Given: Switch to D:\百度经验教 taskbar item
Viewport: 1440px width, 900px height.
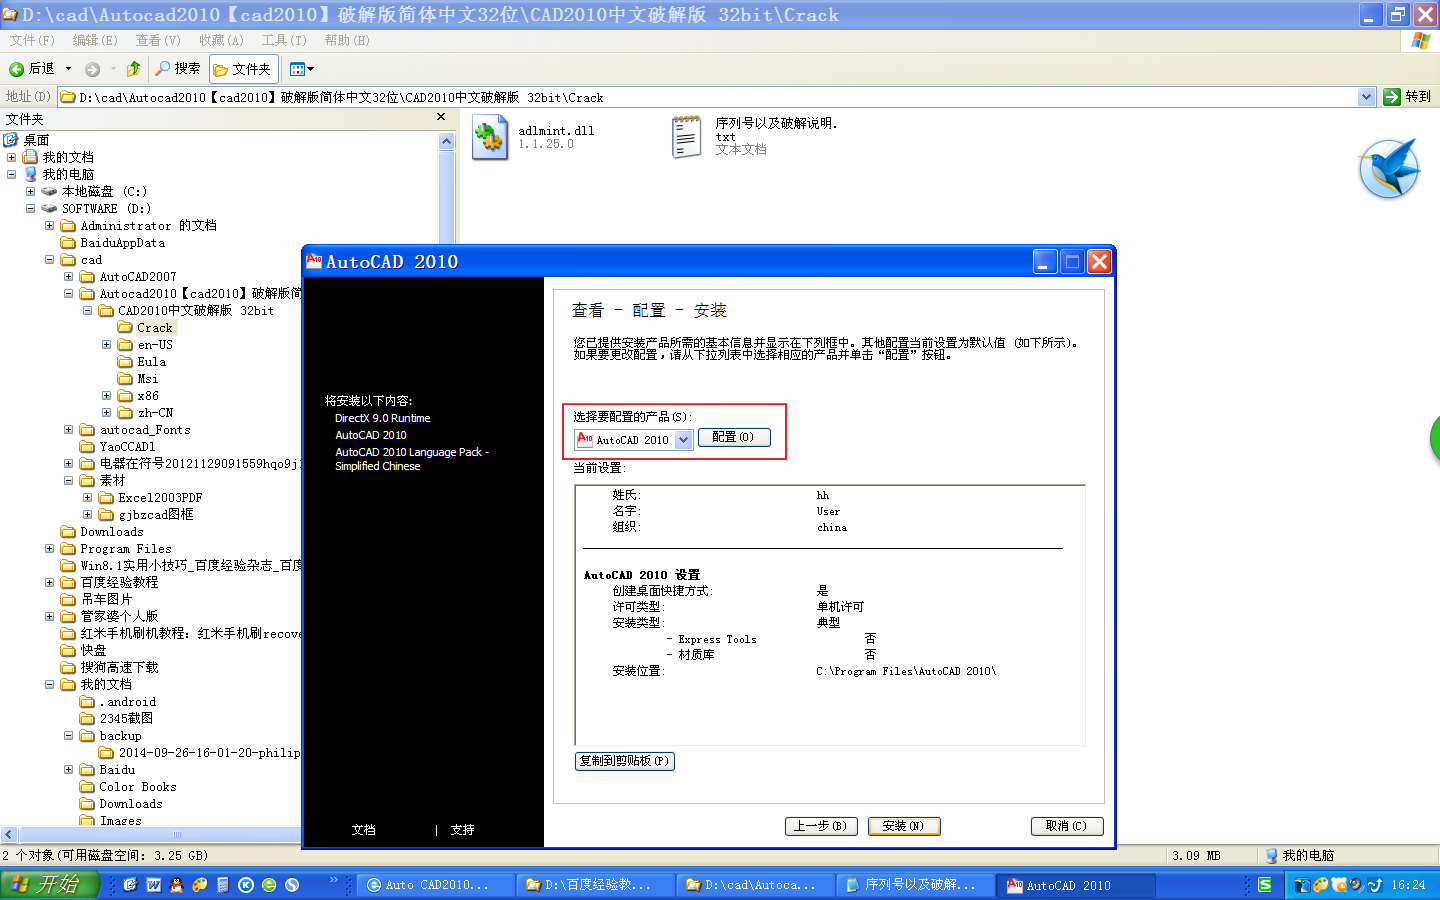Looking at the screenshot, I should (x=596, y=885).
